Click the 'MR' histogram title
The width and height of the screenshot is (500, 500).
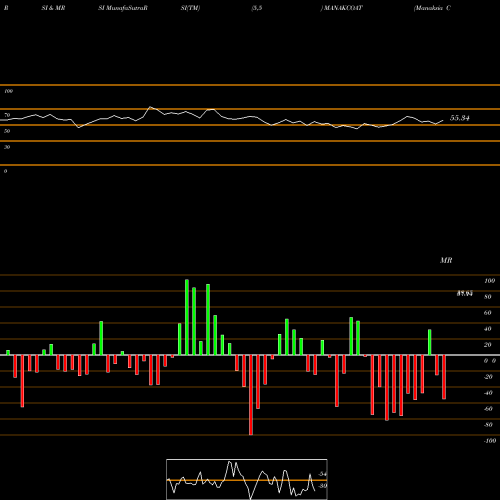coord(446,260)
